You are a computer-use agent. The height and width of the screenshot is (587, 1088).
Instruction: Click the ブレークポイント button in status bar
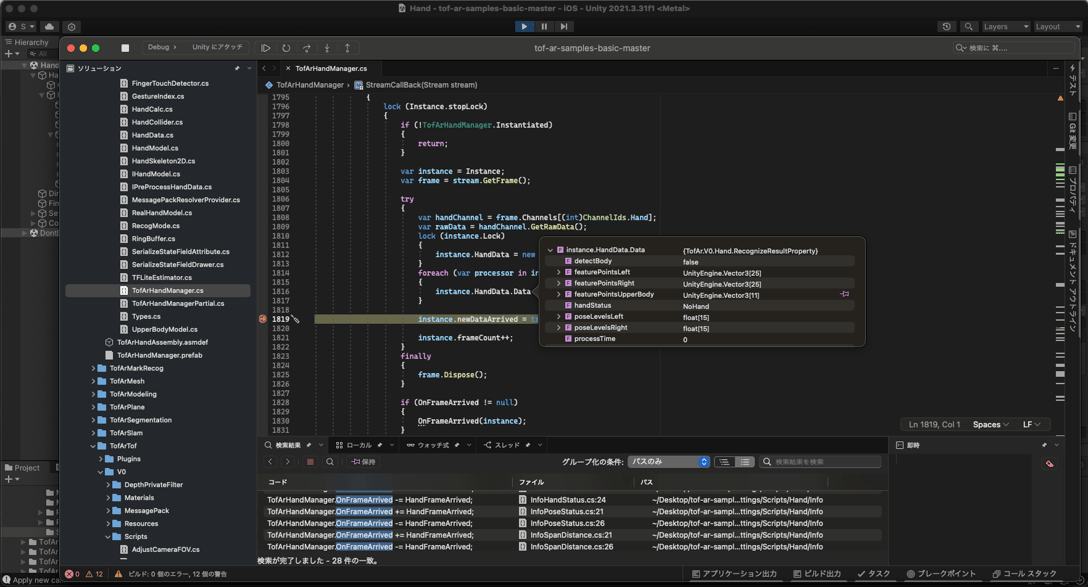[x=940, y=574]
